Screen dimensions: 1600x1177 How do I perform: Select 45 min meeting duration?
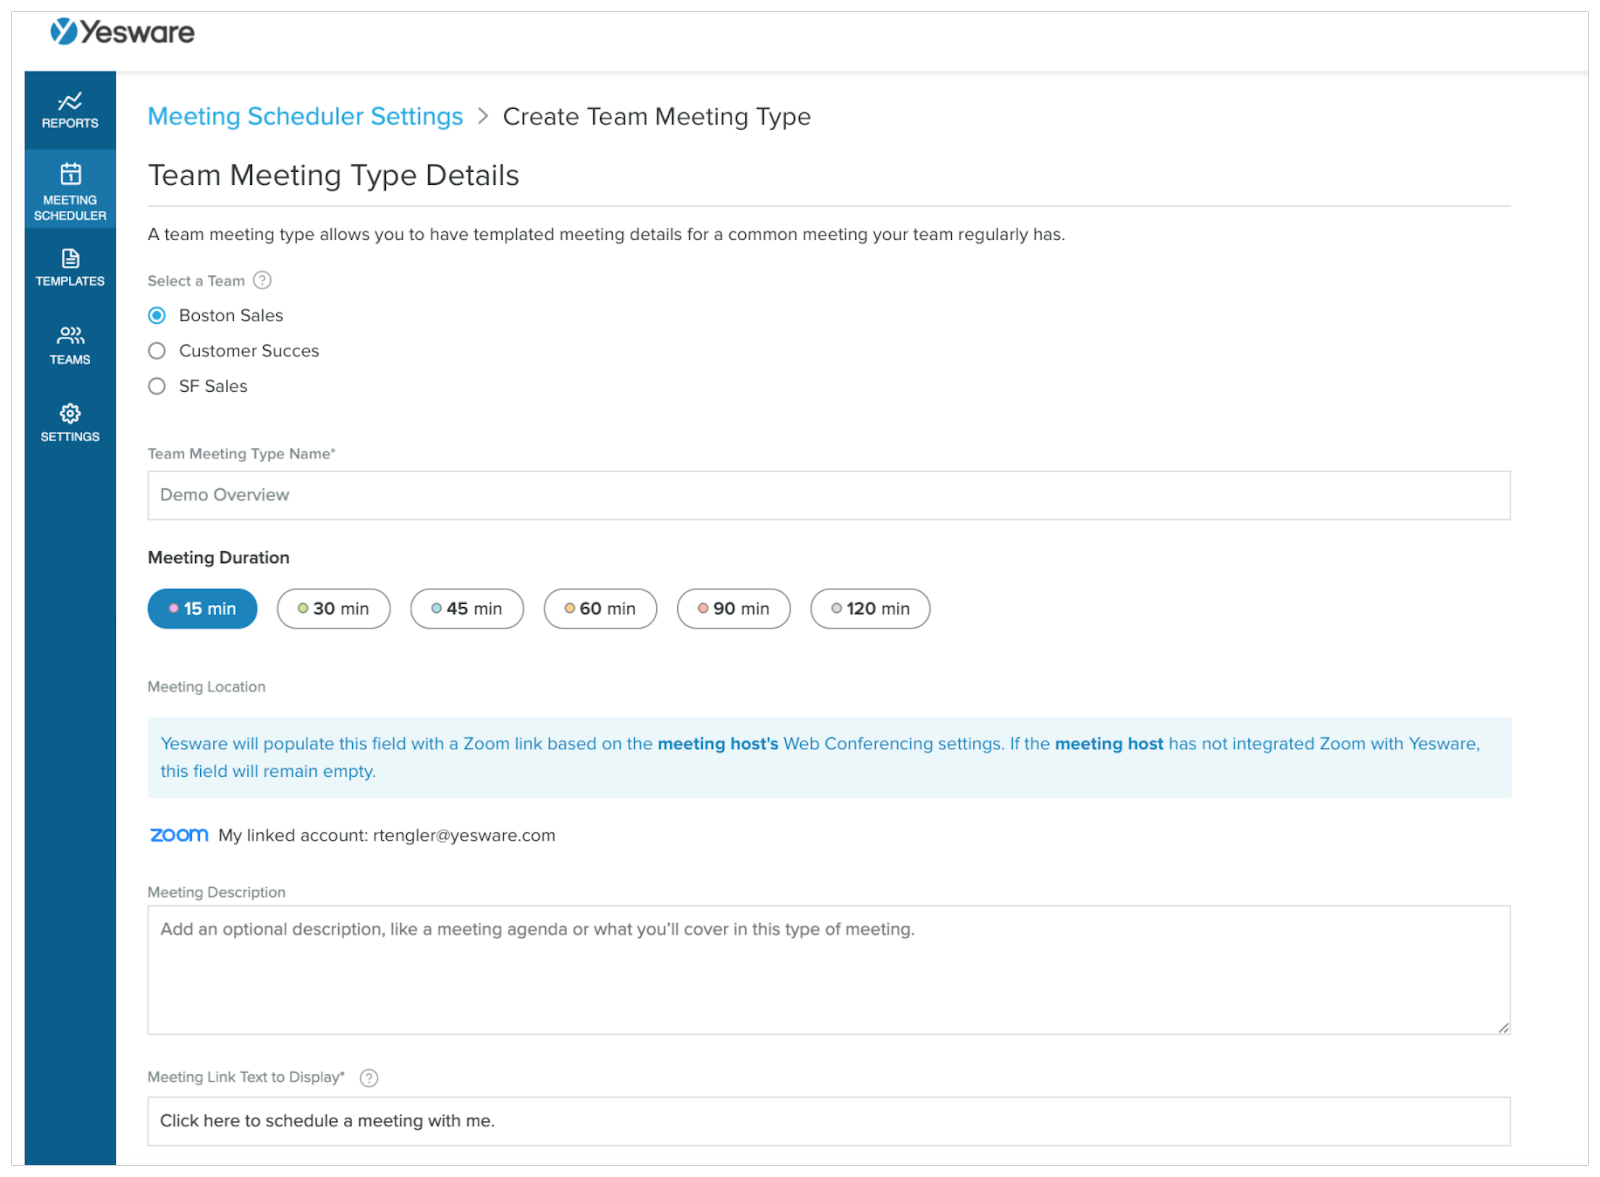coord(466,609)
